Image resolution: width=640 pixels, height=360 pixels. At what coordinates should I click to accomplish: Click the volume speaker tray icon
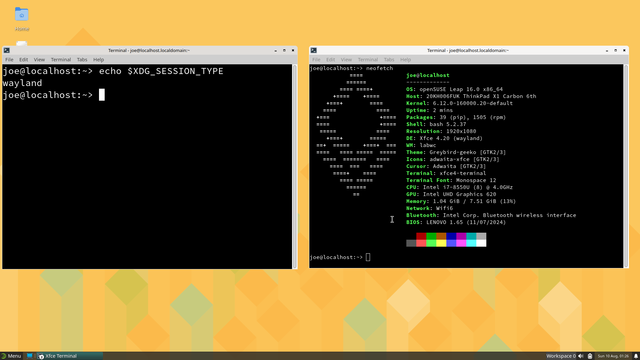[x=581, y=356]
